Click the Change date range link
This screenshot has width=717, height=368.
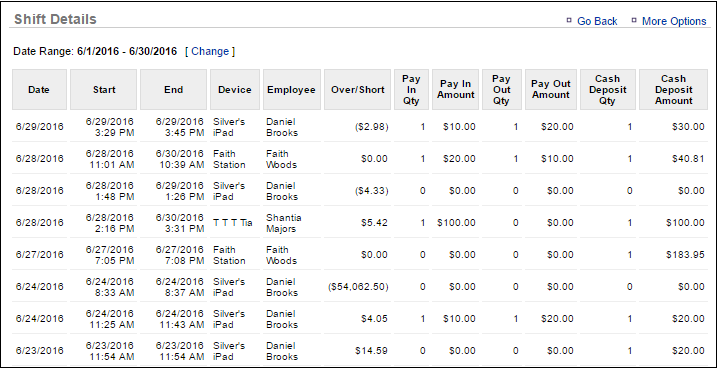(x=210, y=51)
